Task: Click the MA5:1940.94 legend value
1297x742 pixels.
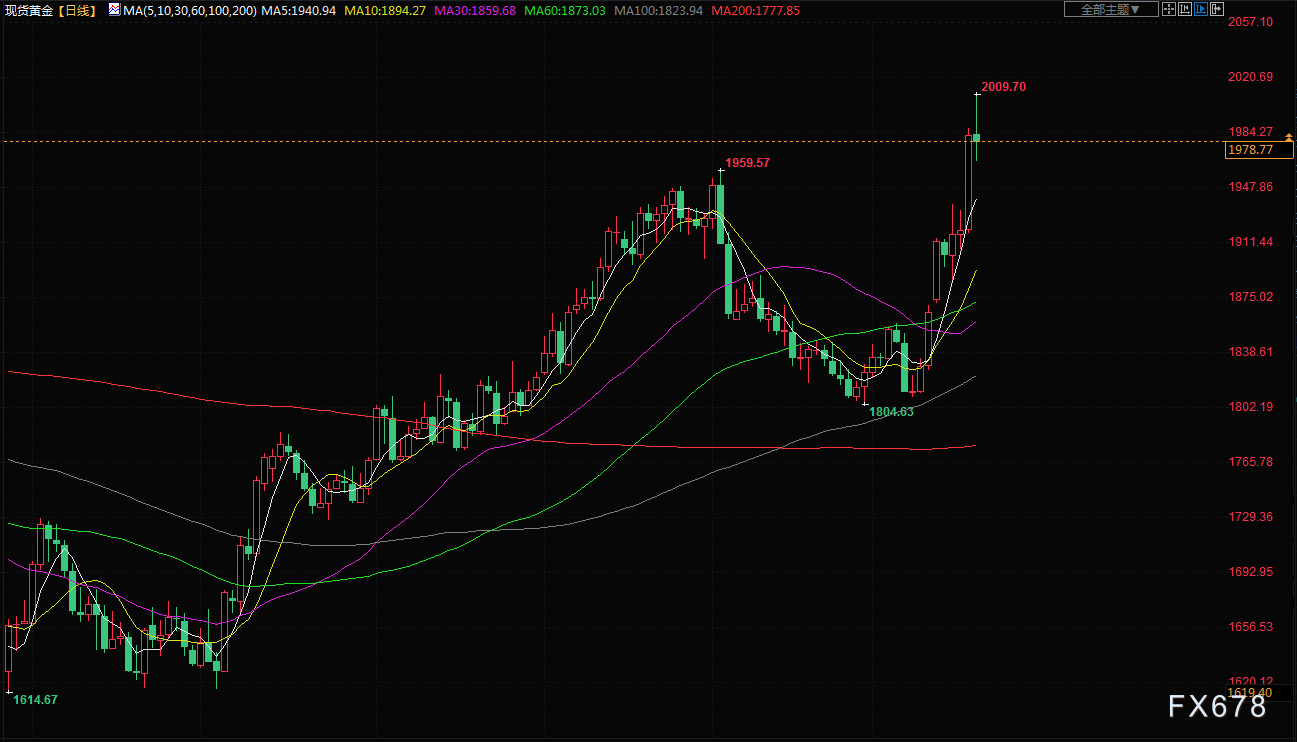Action: click(298, 10)
